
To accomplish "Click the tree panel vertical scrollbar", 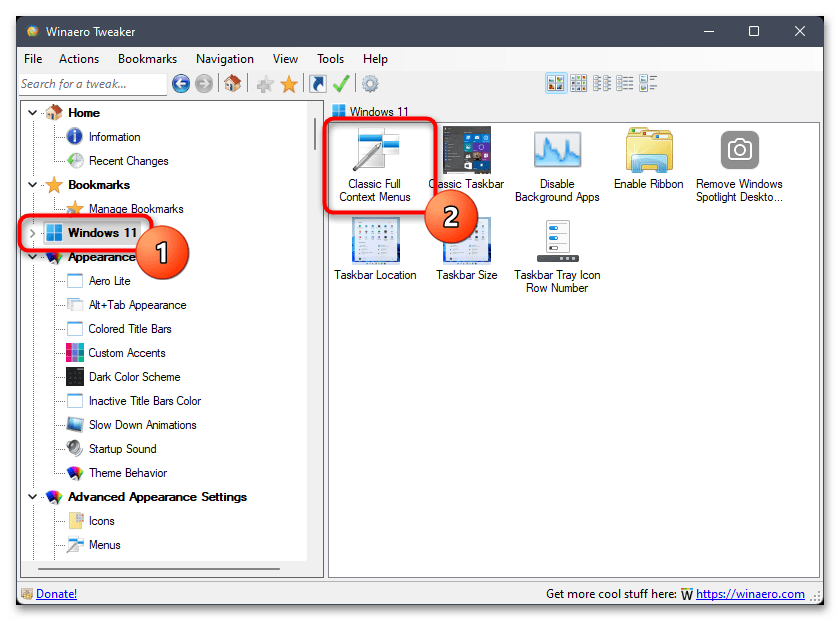I will [x=315, y=134].
